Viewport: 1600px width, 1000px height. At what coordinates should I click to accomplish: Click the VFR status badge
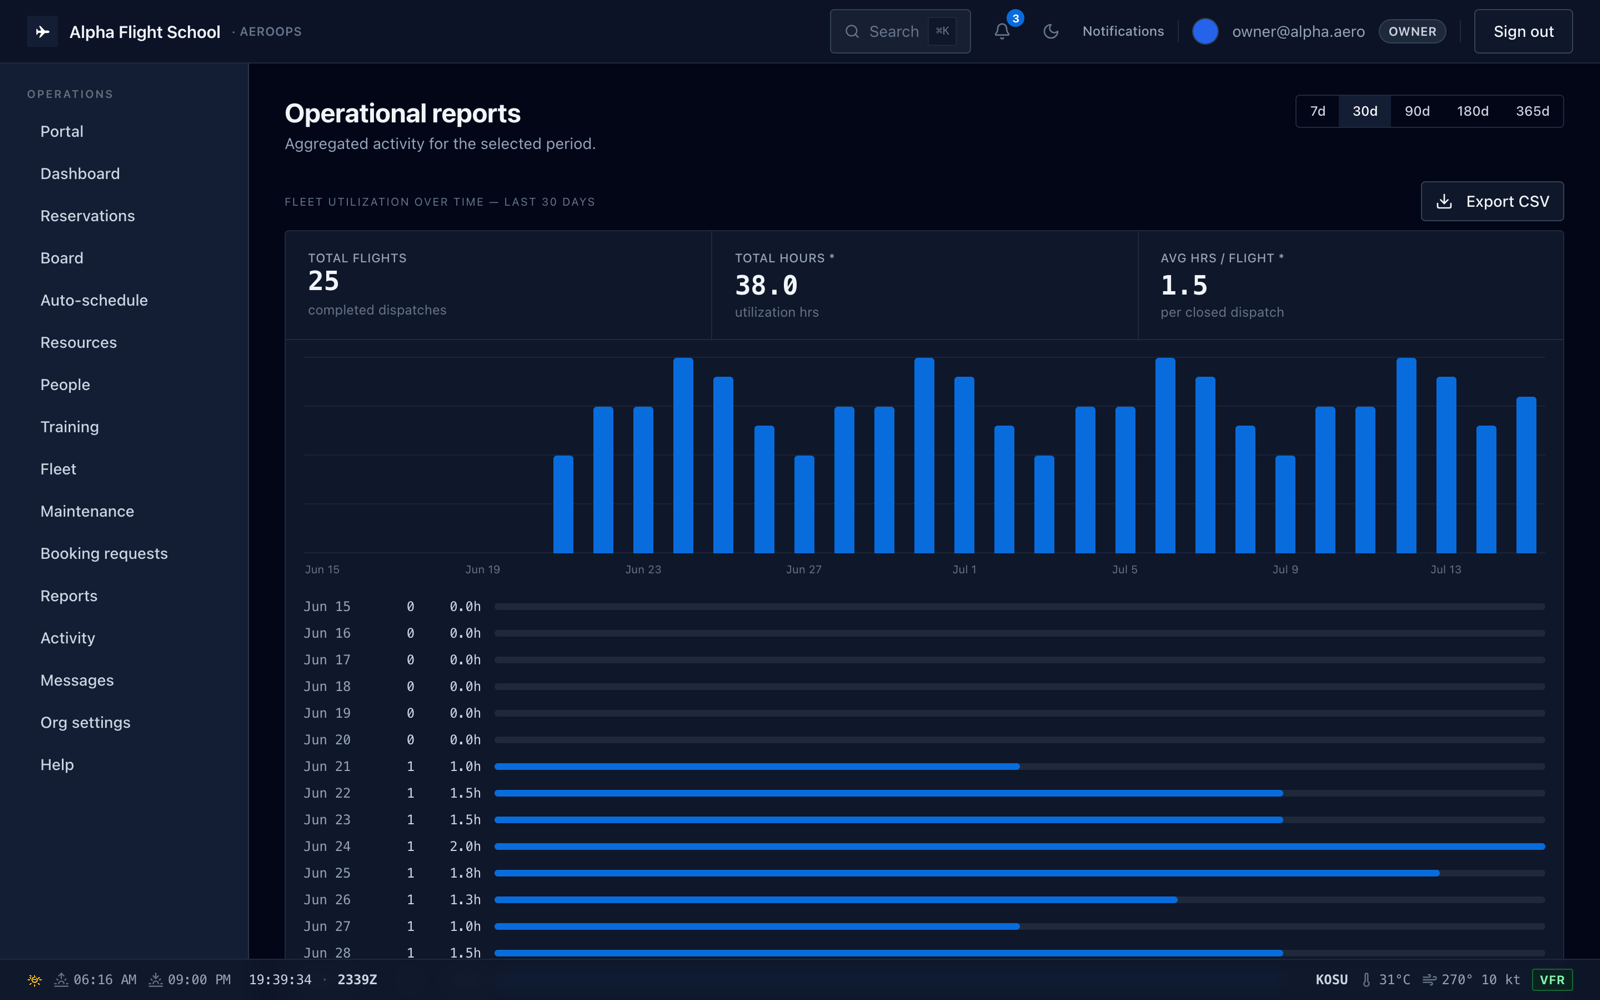(1552, 980)
